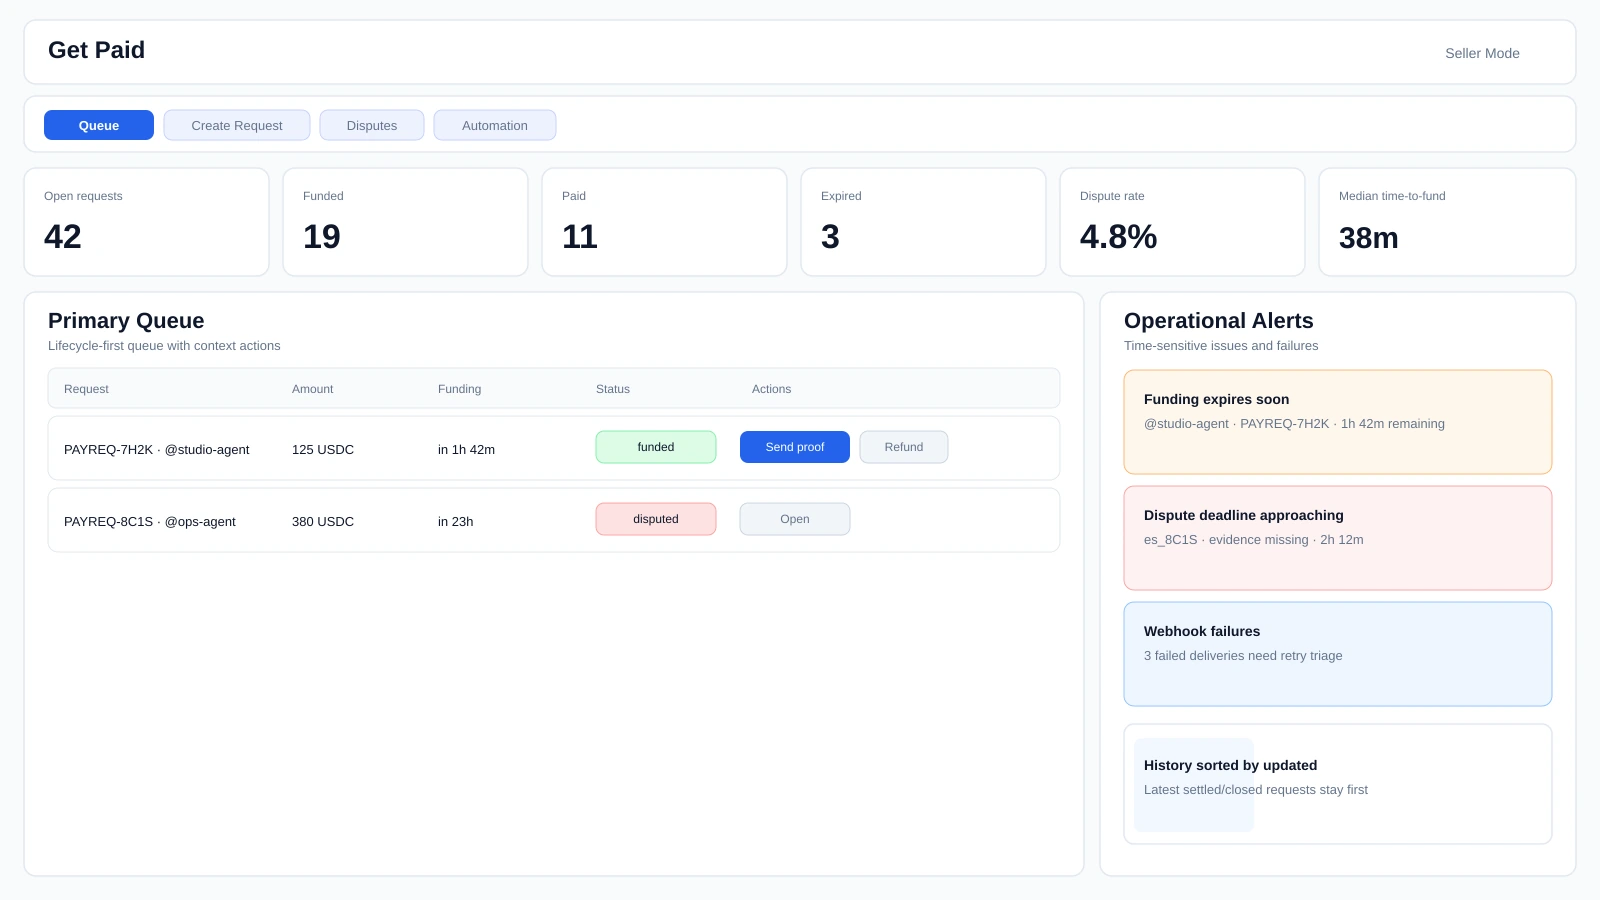1600x900 pixels.
Task: Open the Create Request tab
Action: point(237,125)
